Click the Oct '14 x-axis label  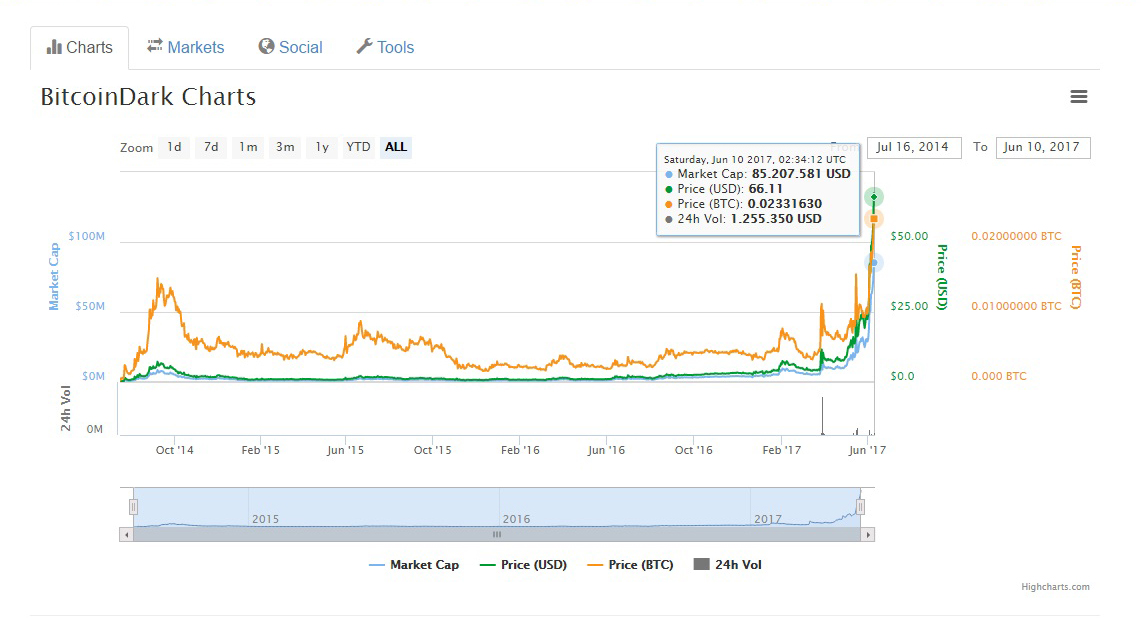coord(175,450)
